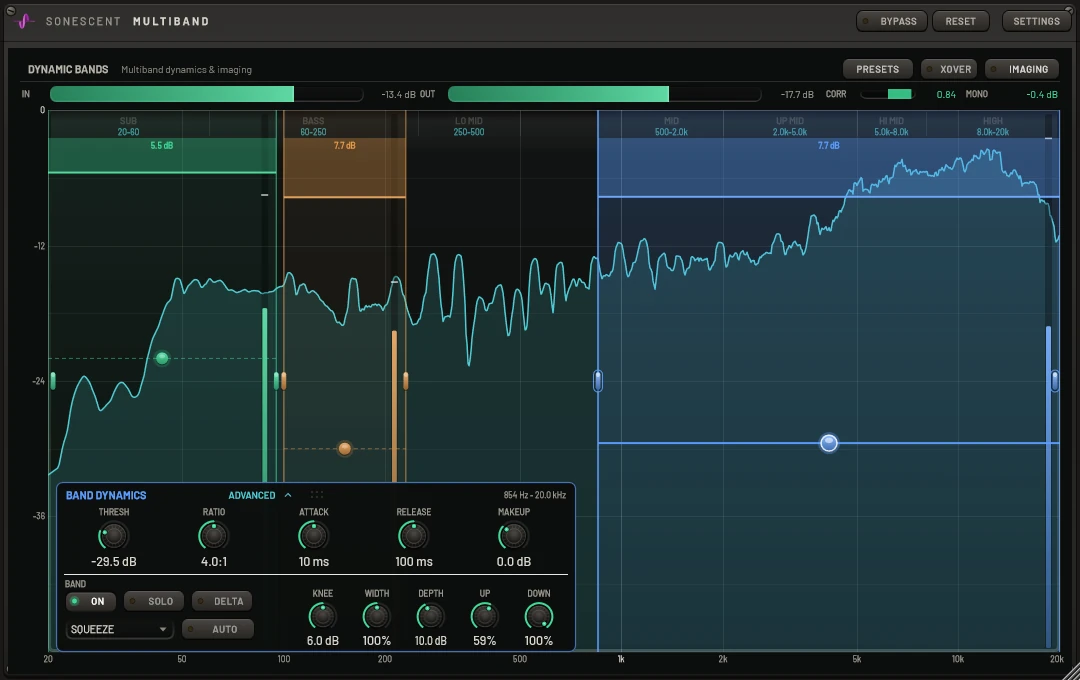Click the 6.0 dB knee value
This screenshot has width=1080, height=680.
click(322, 641)
